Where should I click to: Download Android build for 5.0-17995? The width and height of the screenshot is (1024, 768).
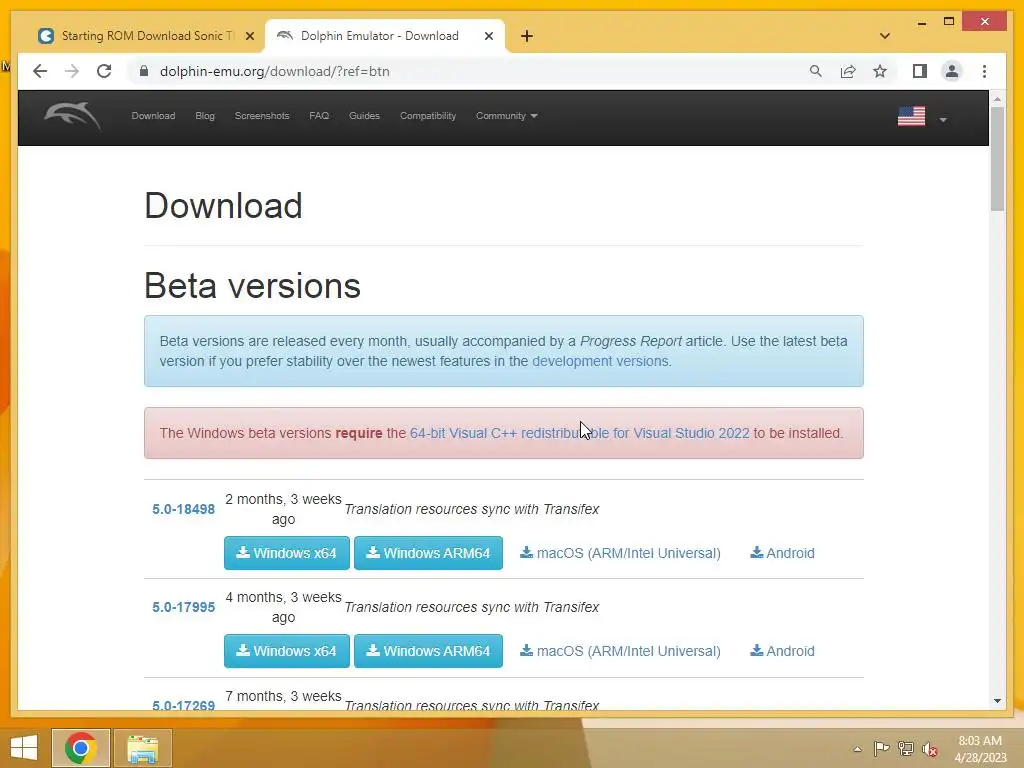(782, 651)
